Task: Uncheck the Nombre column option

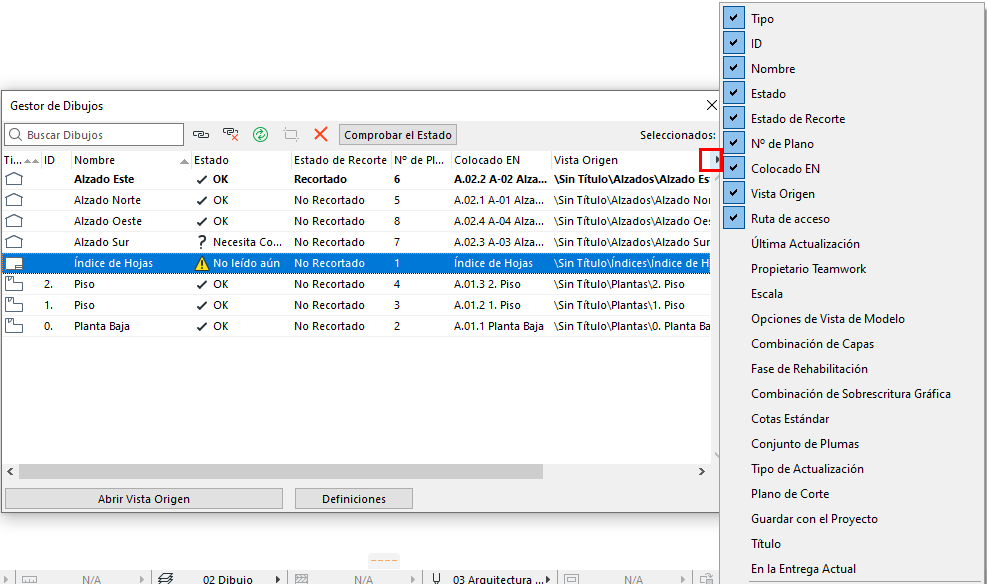Action: click(734, 67)
